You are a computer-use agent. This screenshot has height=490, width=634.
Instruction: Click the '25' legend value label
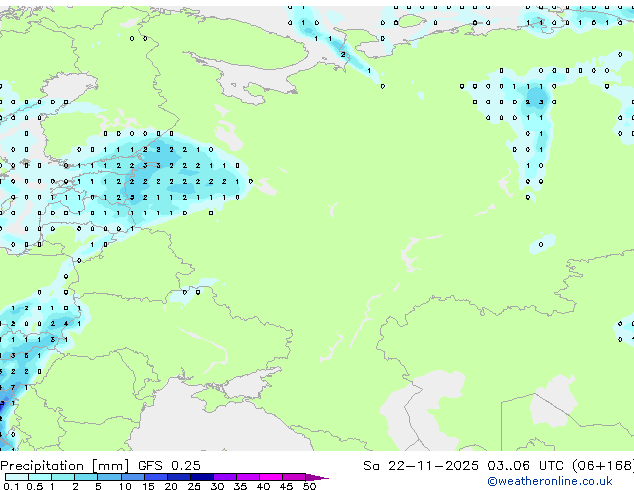[194, 486]
